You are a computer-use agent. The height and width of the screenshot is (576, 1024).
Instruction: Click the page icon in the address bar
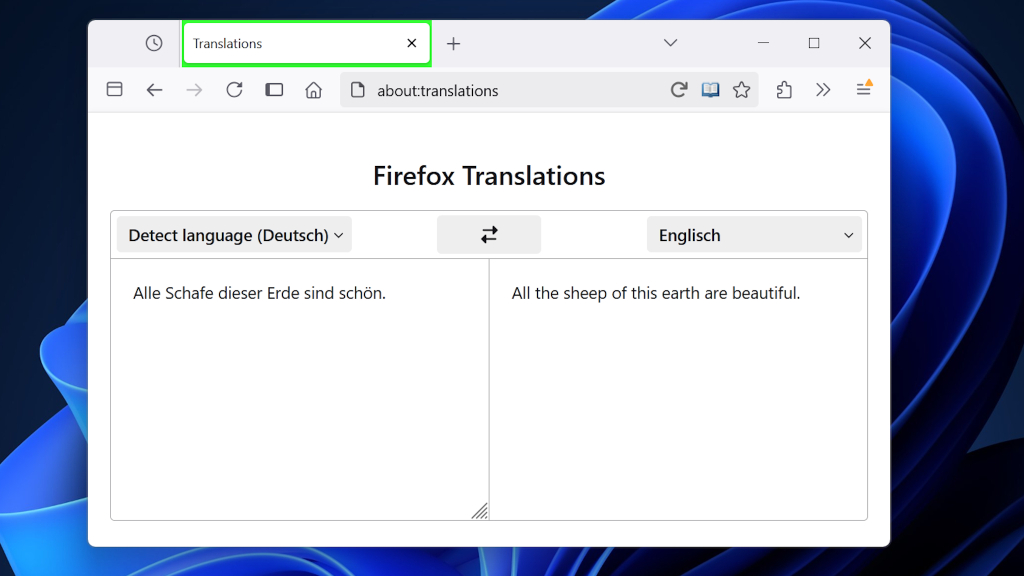click(x=357, y=90)
